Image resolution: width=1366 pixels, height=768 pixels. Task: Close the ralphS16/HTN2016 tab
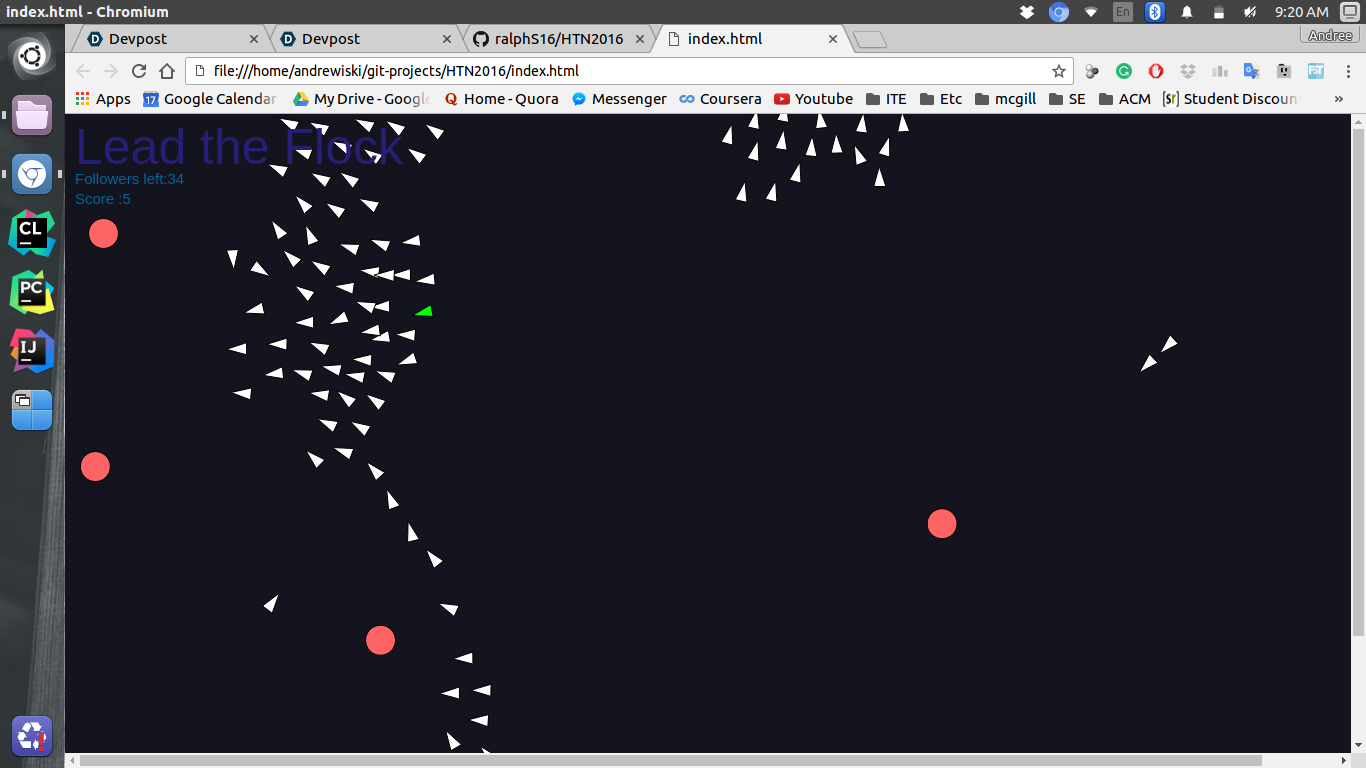(640, 39)
